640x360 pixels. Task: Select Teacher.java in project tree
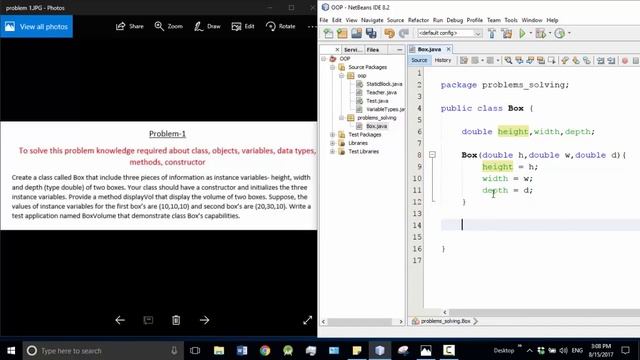coord(381,93)
